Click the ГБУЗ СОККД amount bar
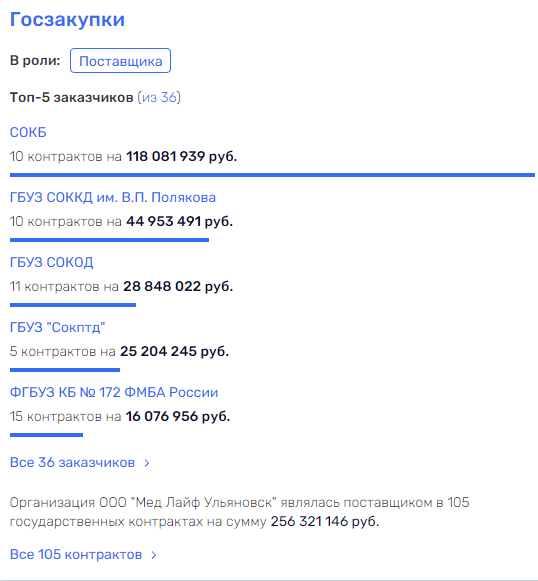The height and width of the screenshot is (581, 538). 109,240
